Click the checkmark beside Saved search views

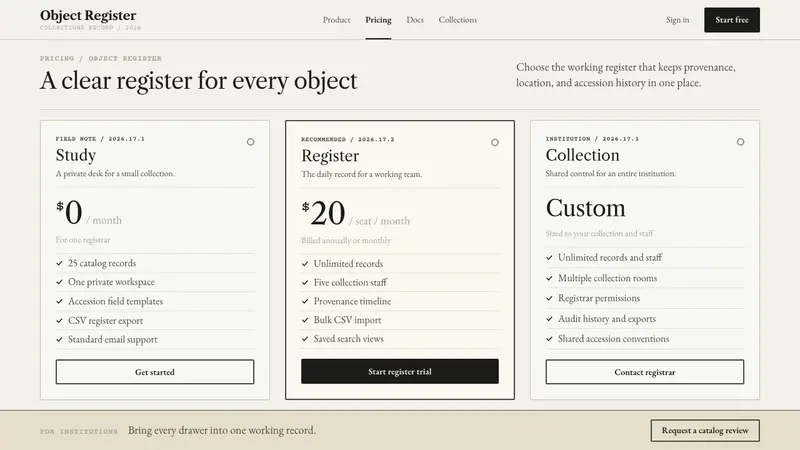[x=305, y=339]
